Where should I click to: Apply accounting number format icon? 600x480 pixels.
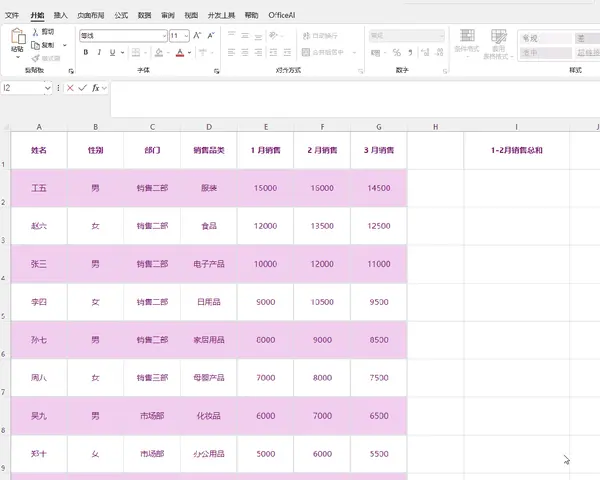tap(375, 52)
